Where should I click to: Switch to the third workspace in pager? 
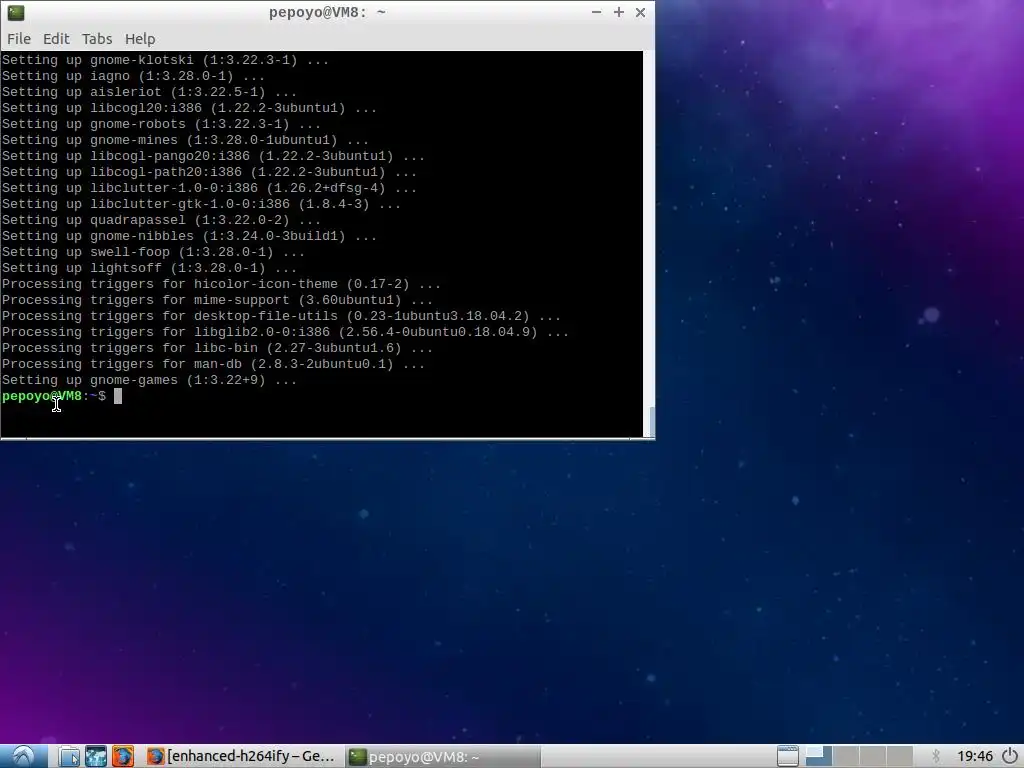872,756
